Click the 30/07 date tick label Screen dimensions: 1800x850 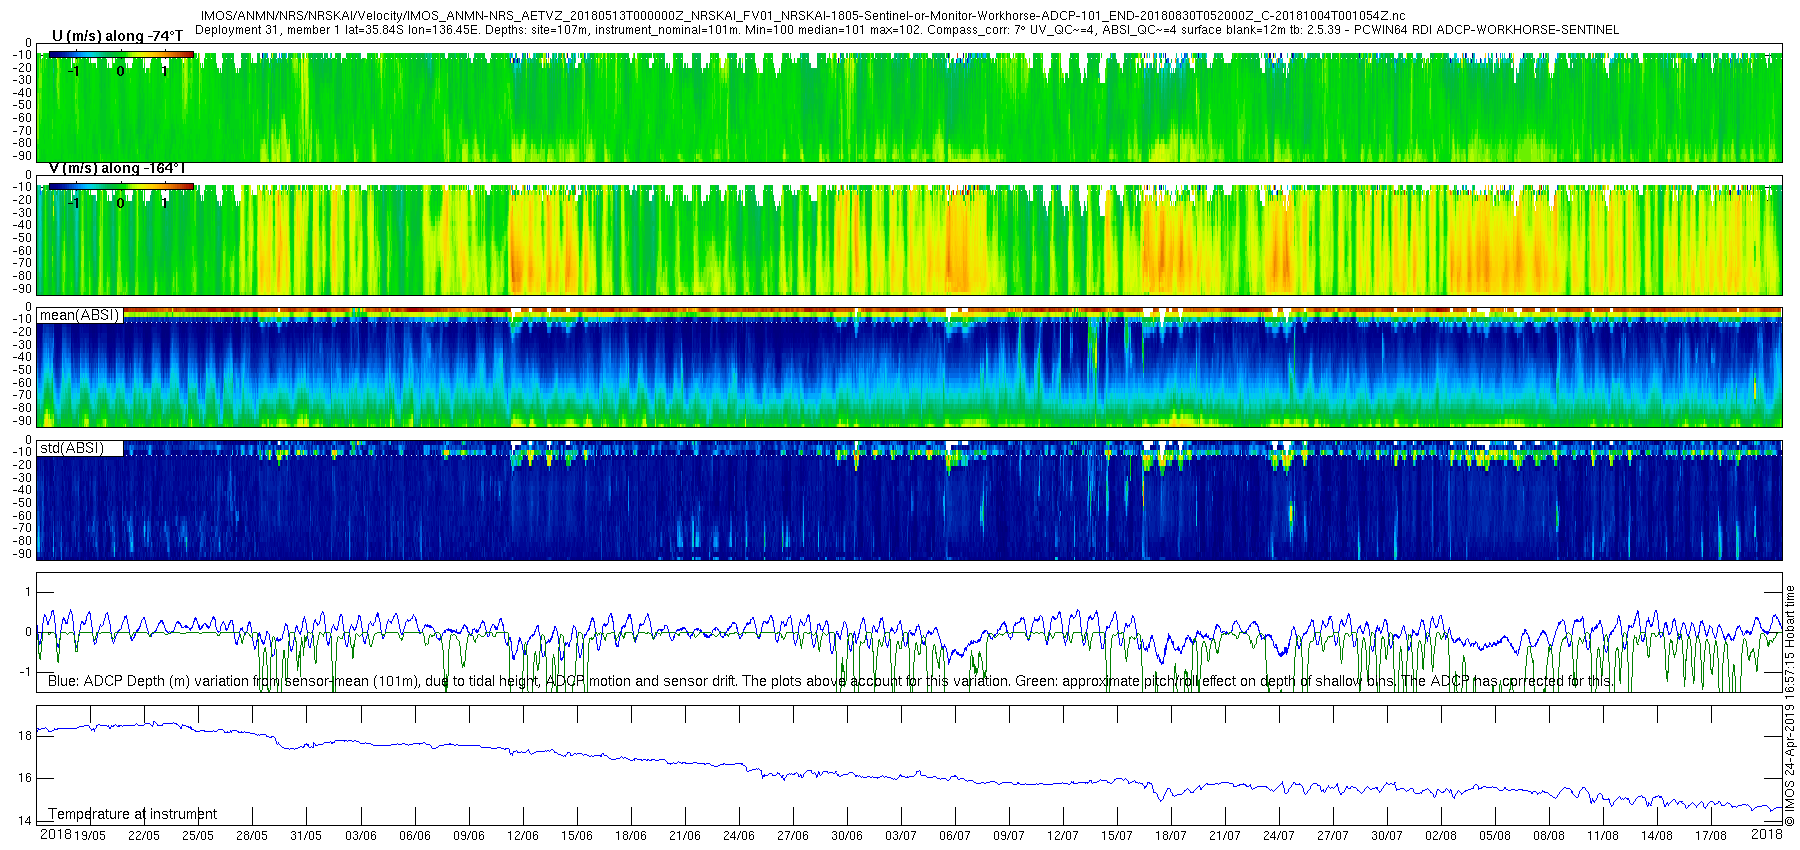pos(1387,835)
